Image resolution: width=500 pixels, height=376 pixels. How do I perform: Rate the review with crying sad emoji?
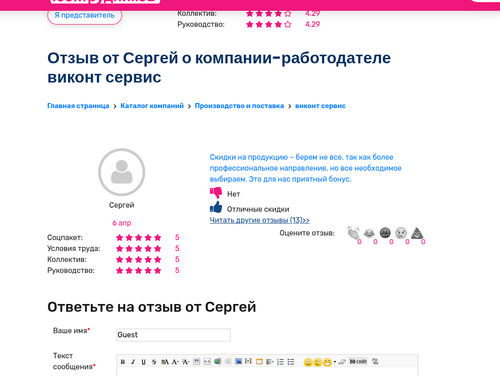pyautogui.click(x=401, y=233)
